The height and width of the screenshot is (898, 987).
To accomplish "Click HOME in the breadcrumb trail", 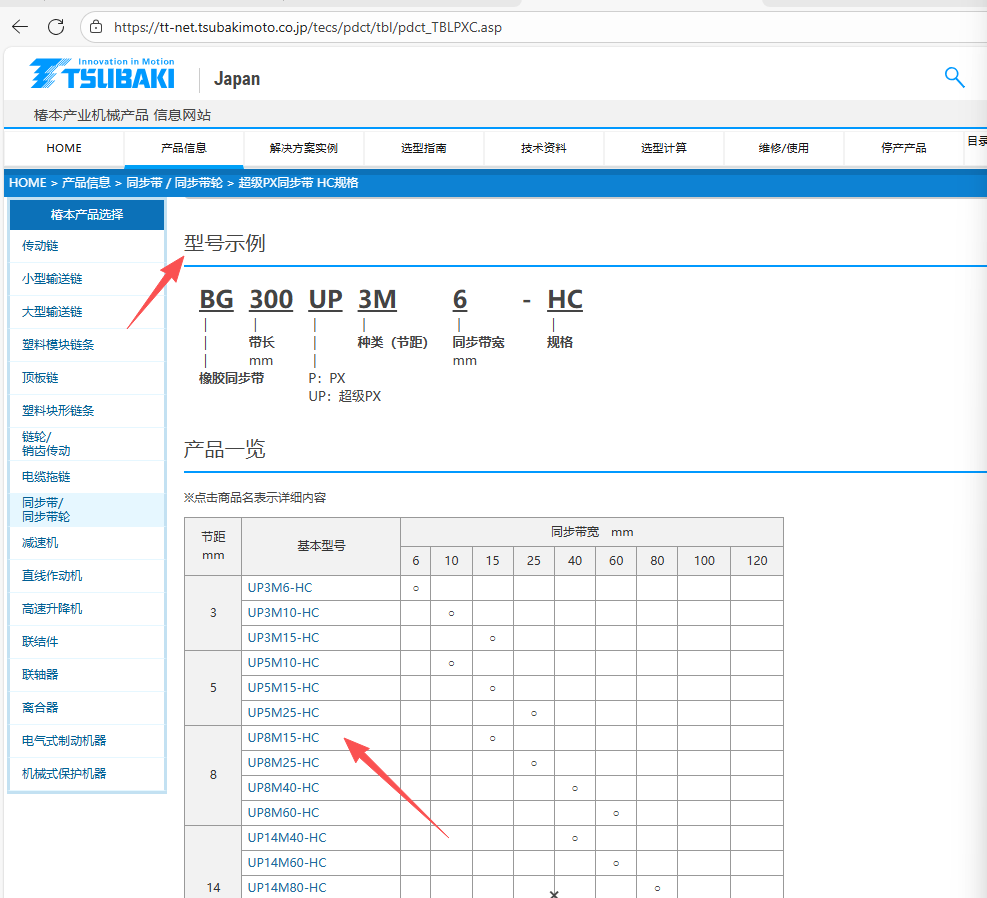I will click(x=27, y=183).
